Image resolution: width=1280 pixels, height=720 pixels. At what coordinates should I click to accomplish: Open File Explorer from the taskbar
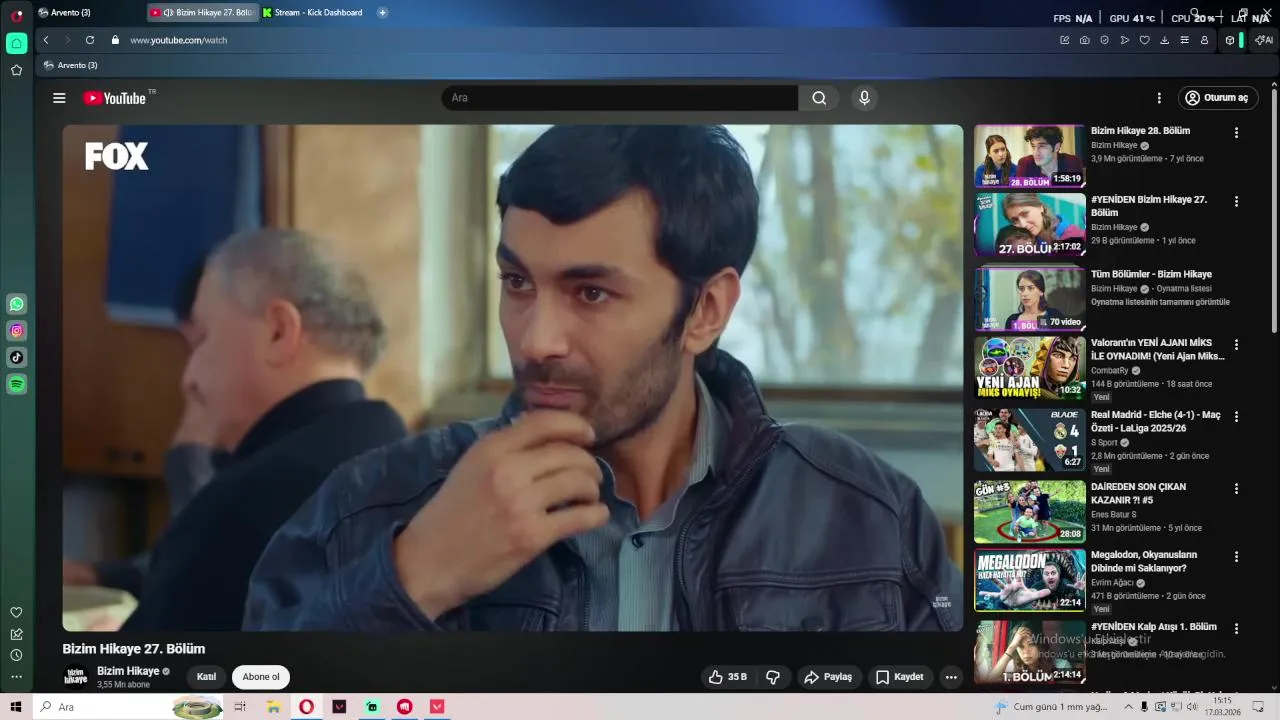(273, 707)
